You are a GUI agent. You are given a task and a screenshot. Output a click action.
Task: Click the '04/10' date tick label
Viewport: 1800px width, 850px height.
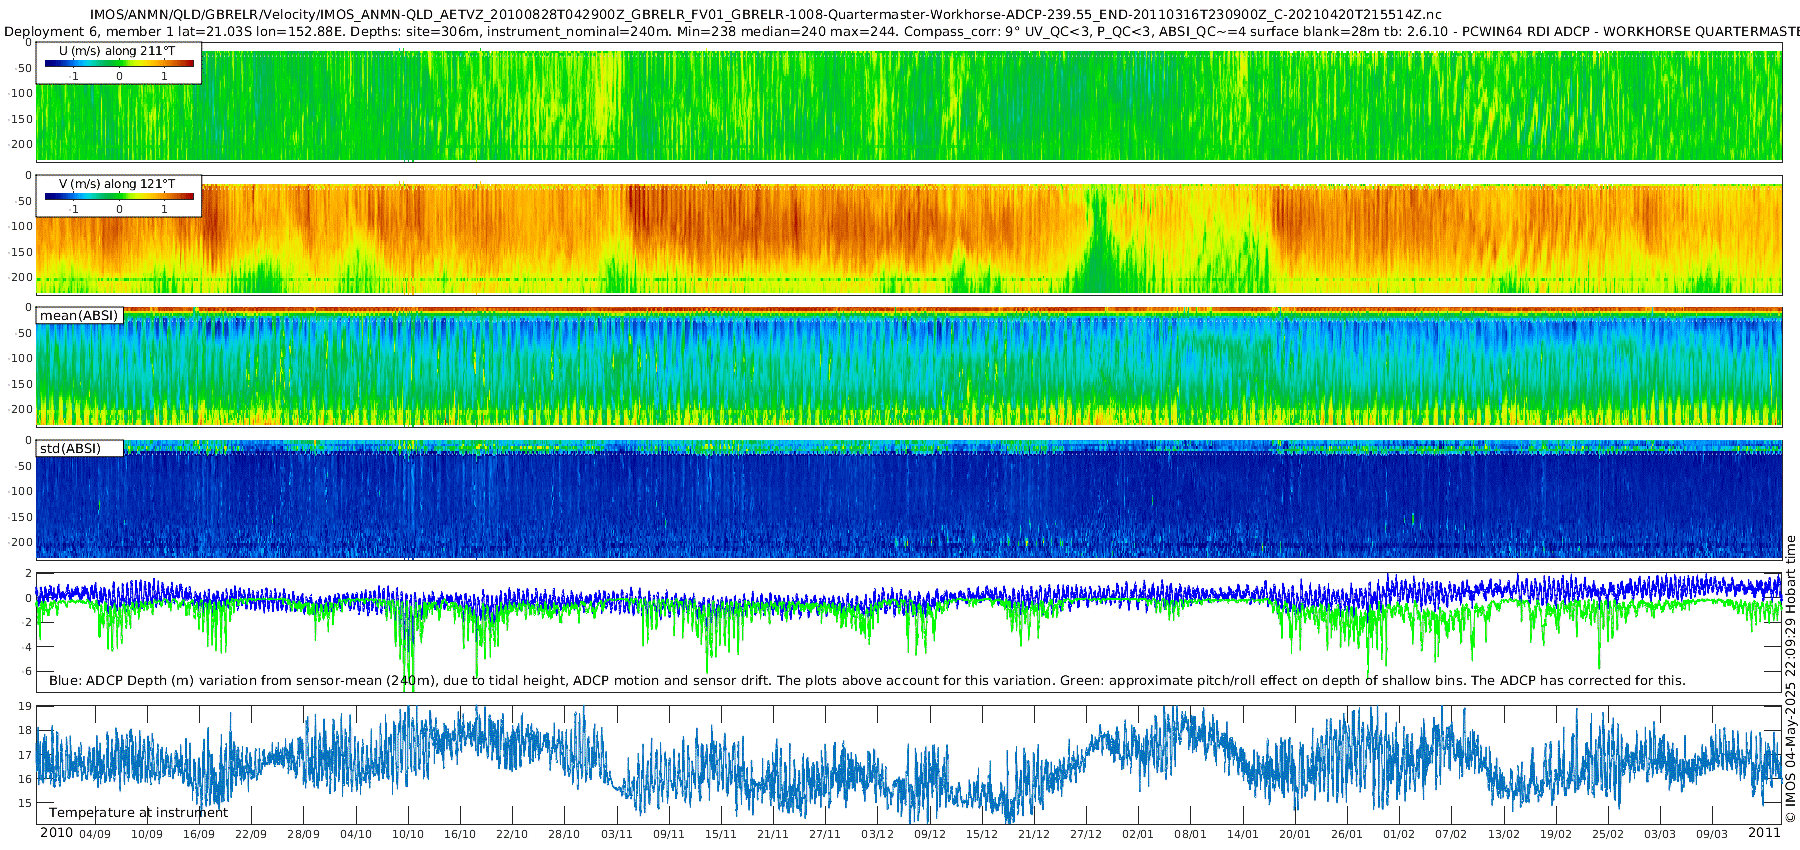pos(356,834)
